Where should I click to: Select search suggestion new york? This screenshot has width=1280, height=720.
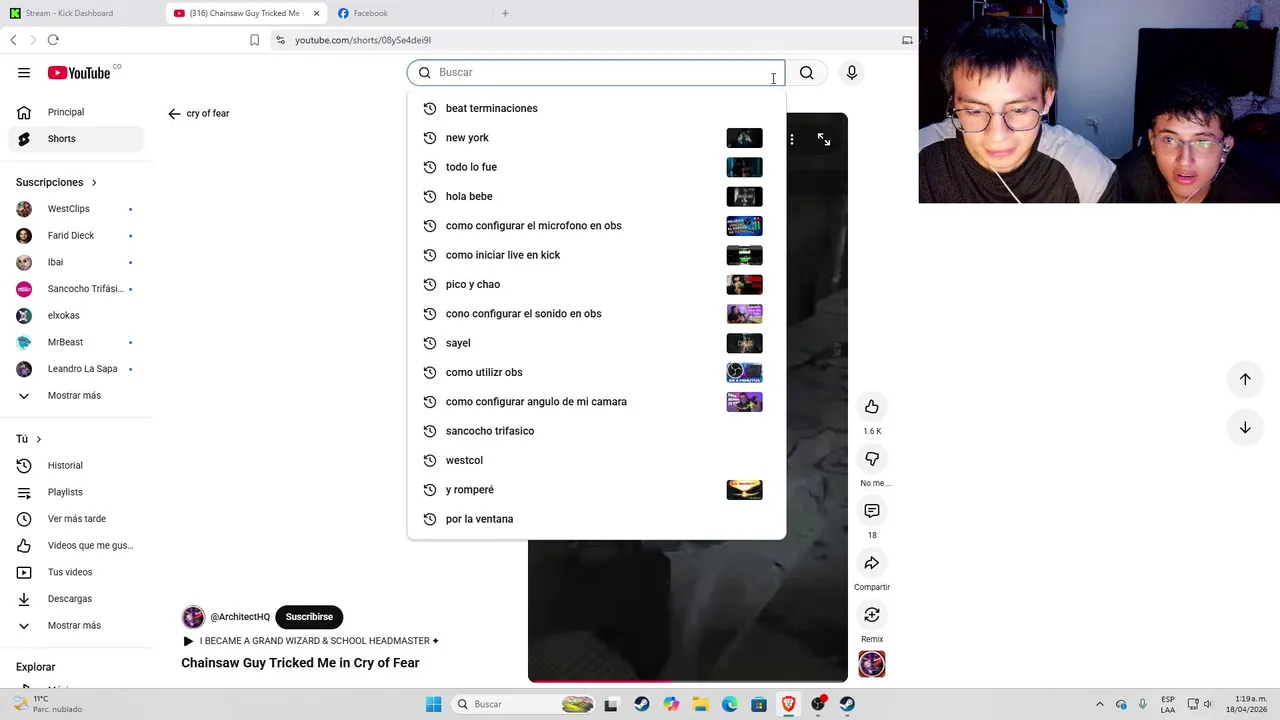click(596, 138)
